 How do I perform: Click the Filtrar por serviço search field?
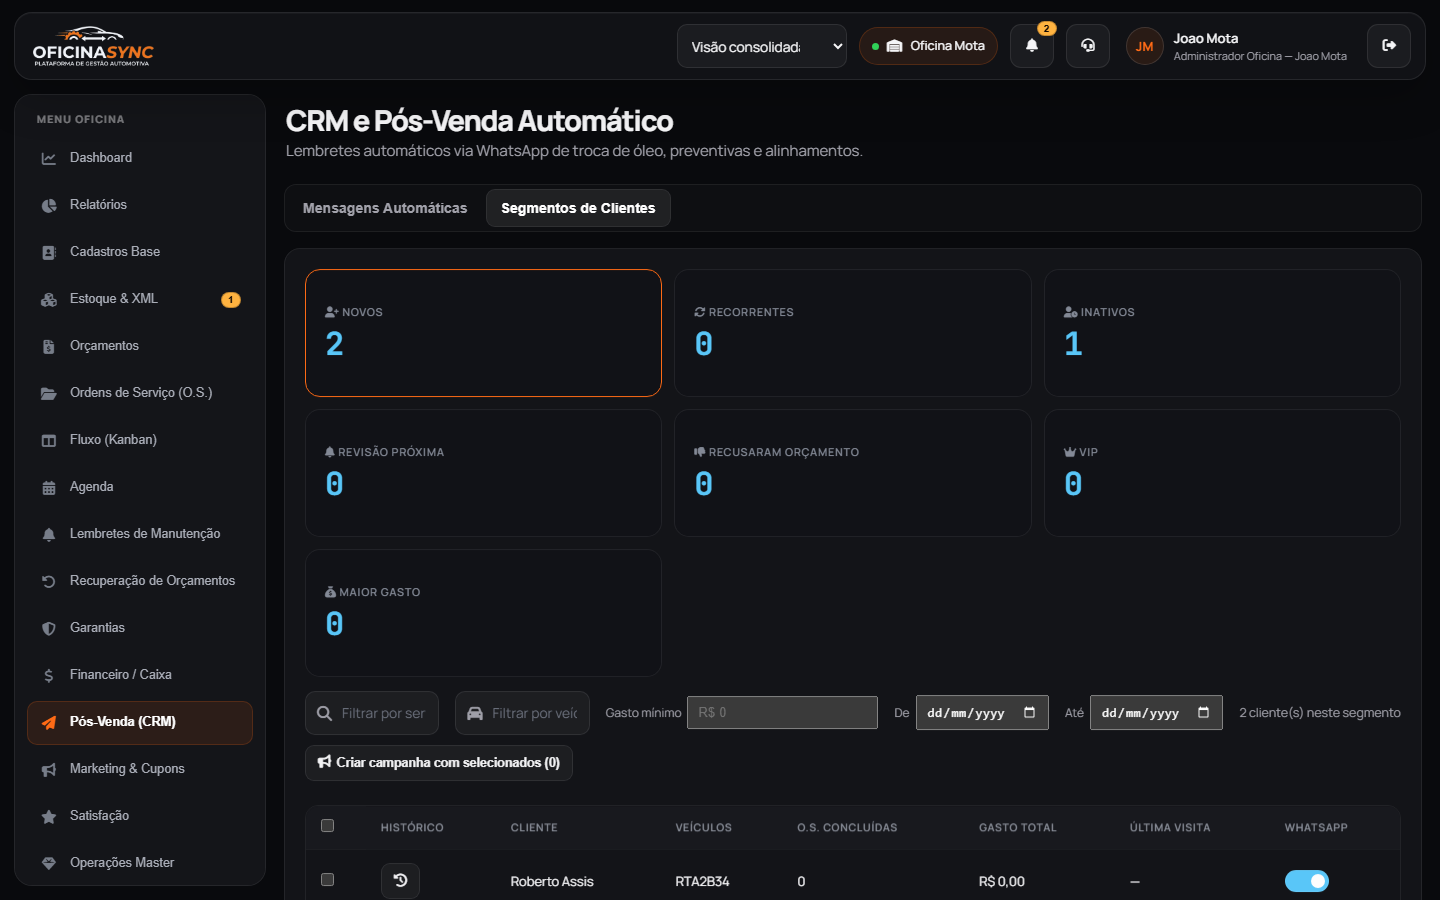(x=372, y=713)
